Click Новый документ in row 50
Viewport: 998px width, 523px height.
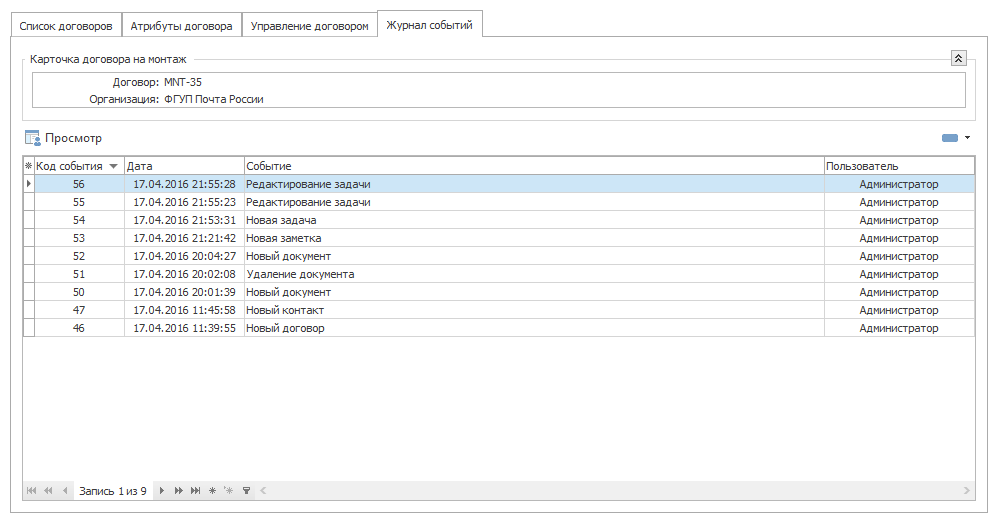point(288,292)
